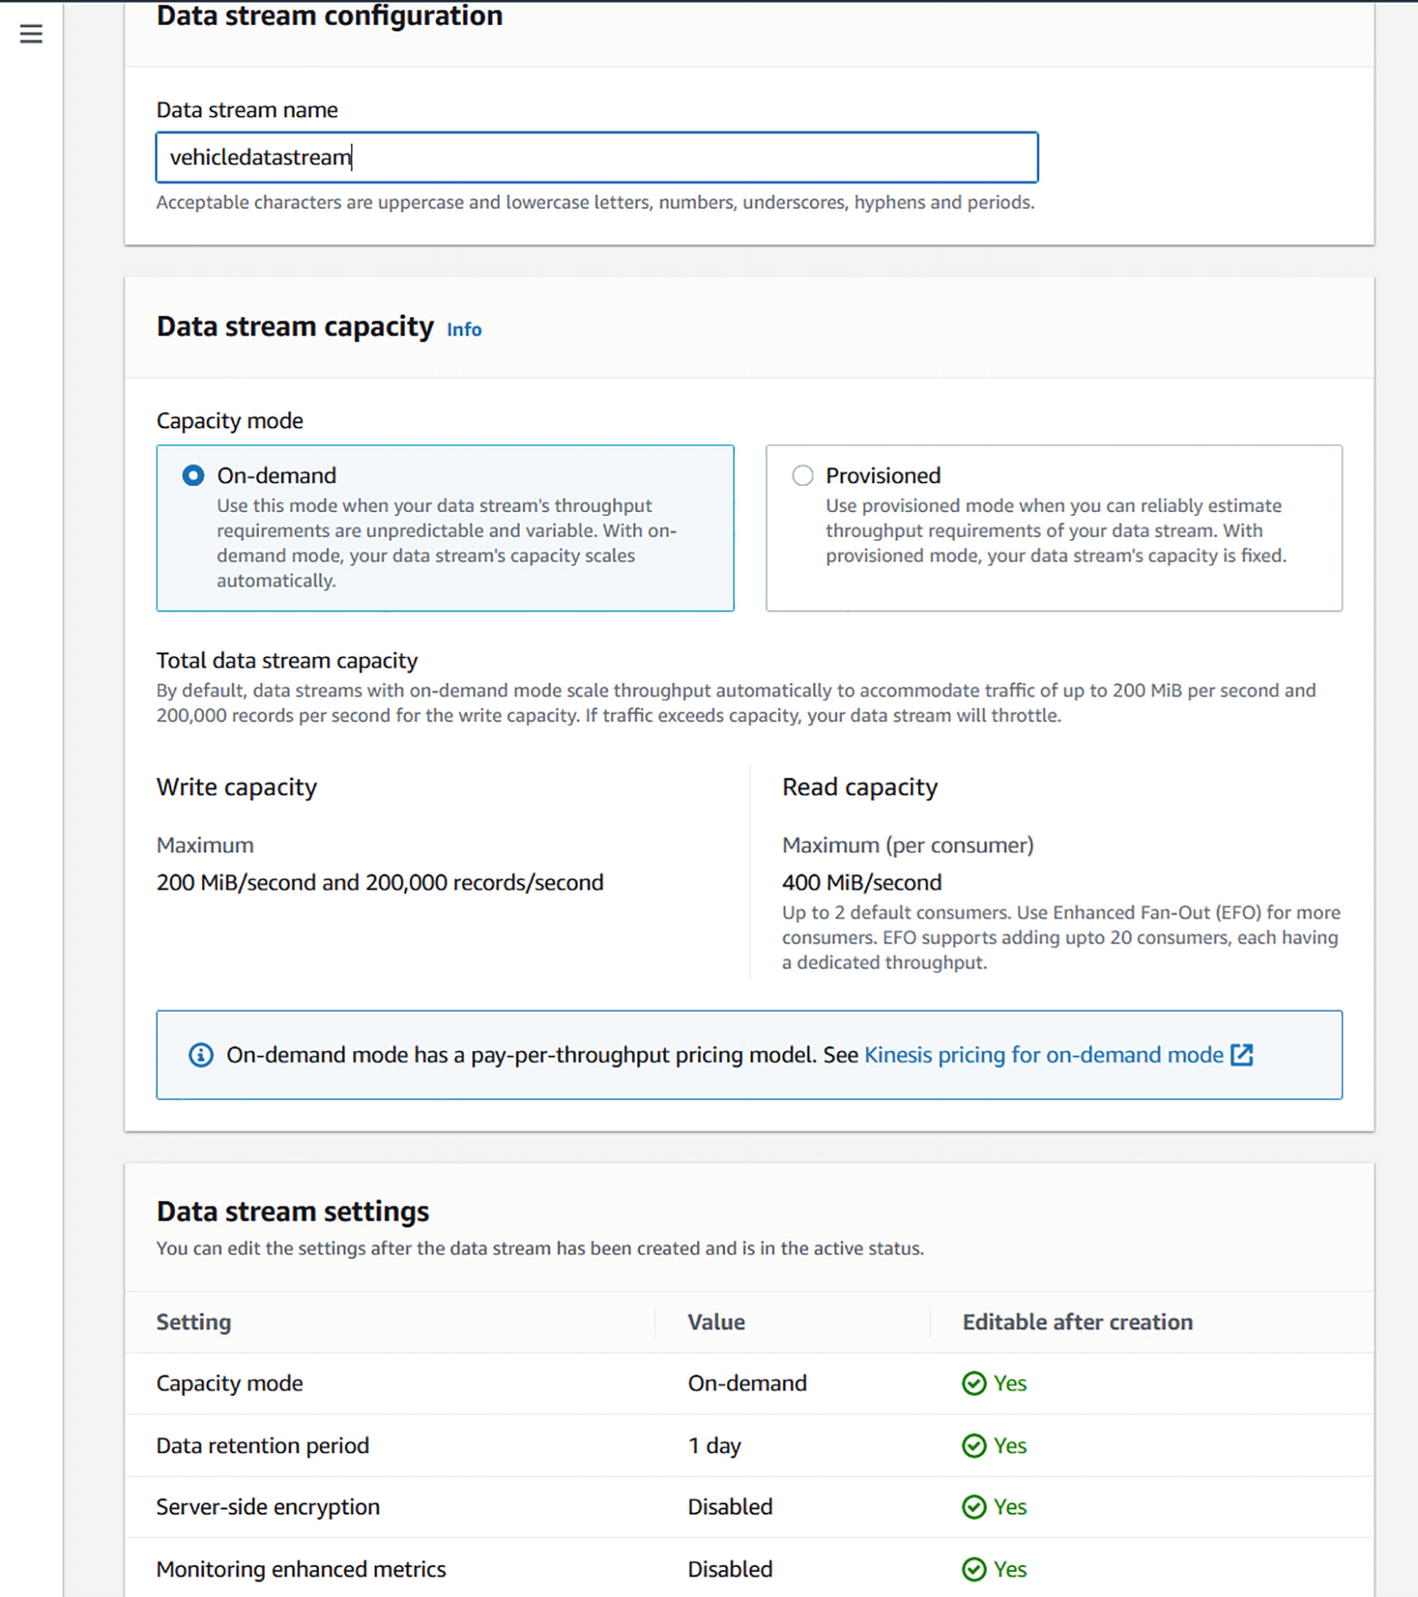Open Kinesis pricing for on-demand mode link
Screen dimensions: 1418x1597
(1043, 1055)
